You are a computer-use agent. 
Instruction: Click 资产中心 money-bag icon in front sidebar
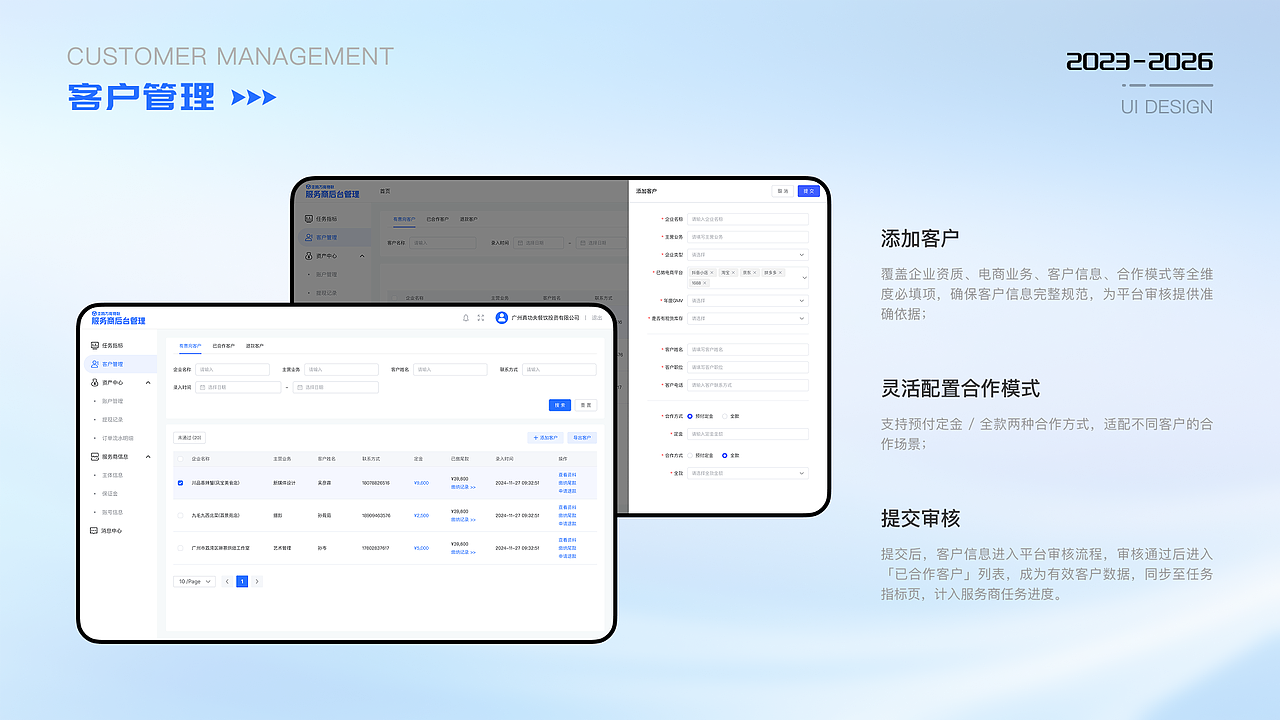95,382
